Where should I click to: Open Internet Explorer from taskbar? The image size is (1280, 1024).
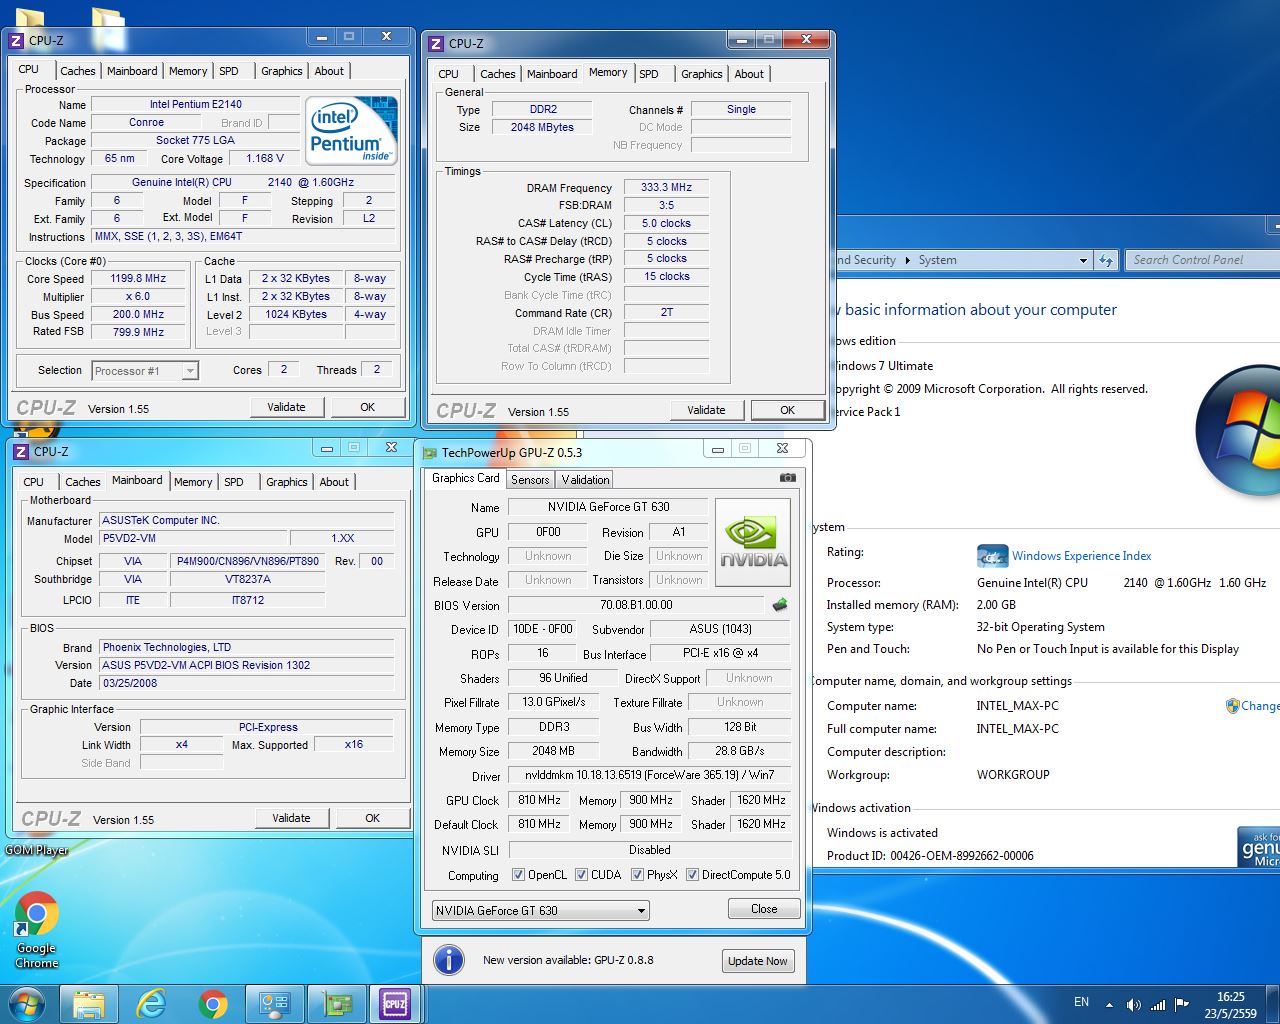point(151,1003)
